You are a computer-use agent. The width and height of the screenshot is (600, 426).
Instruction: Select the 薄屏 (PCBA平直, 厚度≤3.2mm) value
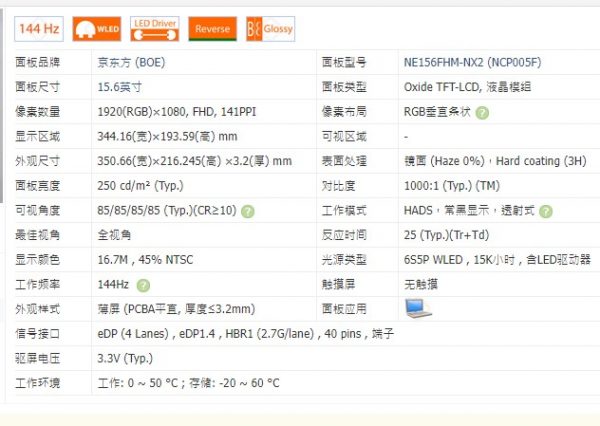176,309
